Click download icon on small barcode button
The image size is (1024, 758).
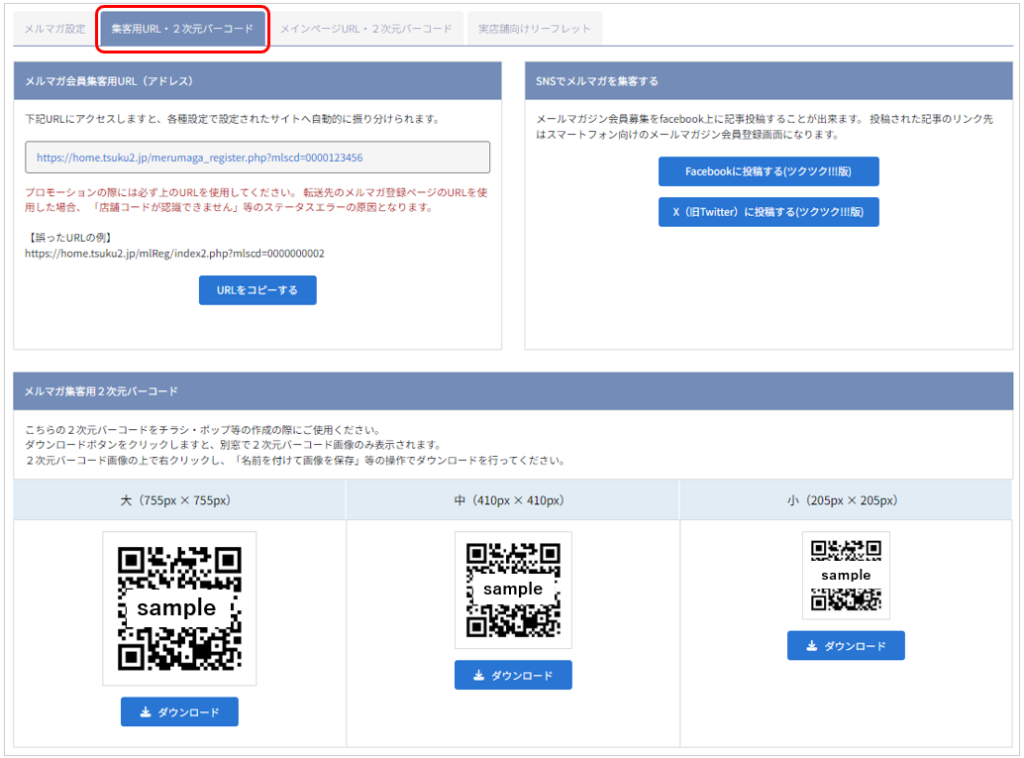[812, 646]
